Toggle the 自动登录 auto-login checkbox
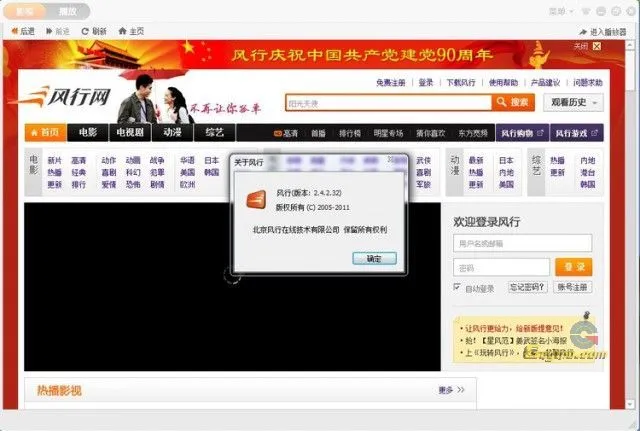Image resolution: width=640 pixels, height=431 pixels. tap(457, 287)
